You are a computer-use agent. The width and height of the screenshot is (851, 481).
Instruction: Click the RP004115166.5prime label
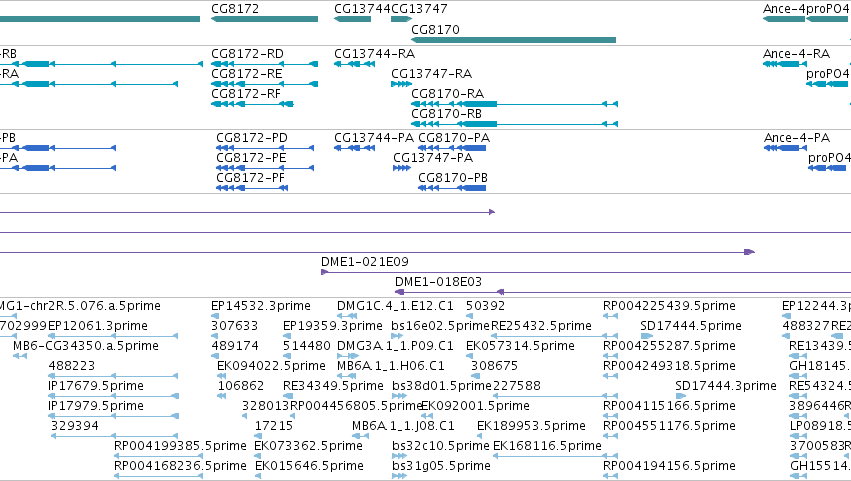point(669,406)
